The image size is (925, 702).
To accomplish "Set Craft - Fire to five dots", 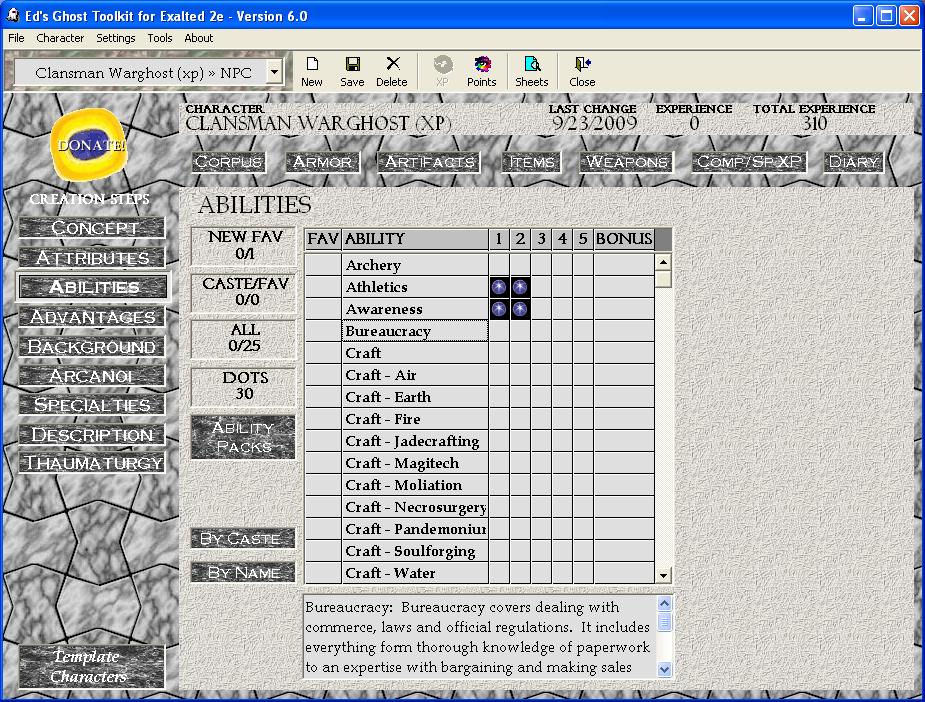I will click(583, 419).
